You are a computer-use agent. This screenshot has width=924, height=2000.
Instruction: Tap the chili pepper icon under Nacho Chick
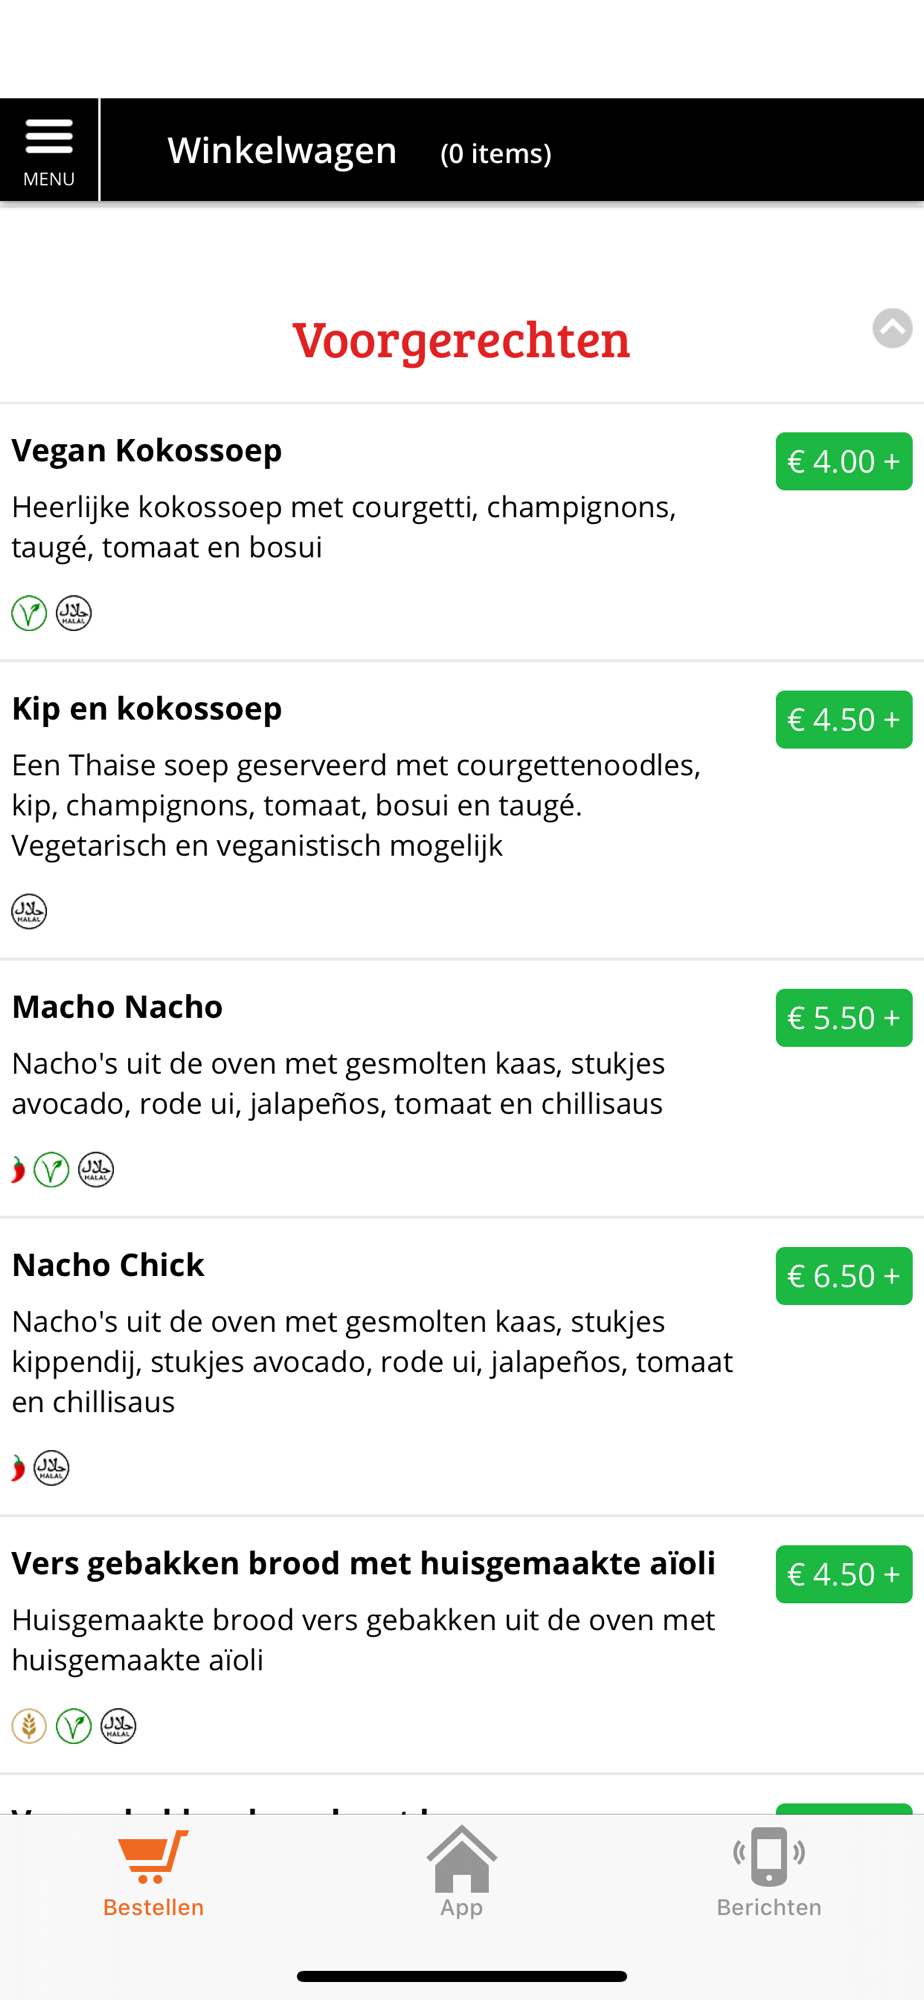(x=18, y=1467)
